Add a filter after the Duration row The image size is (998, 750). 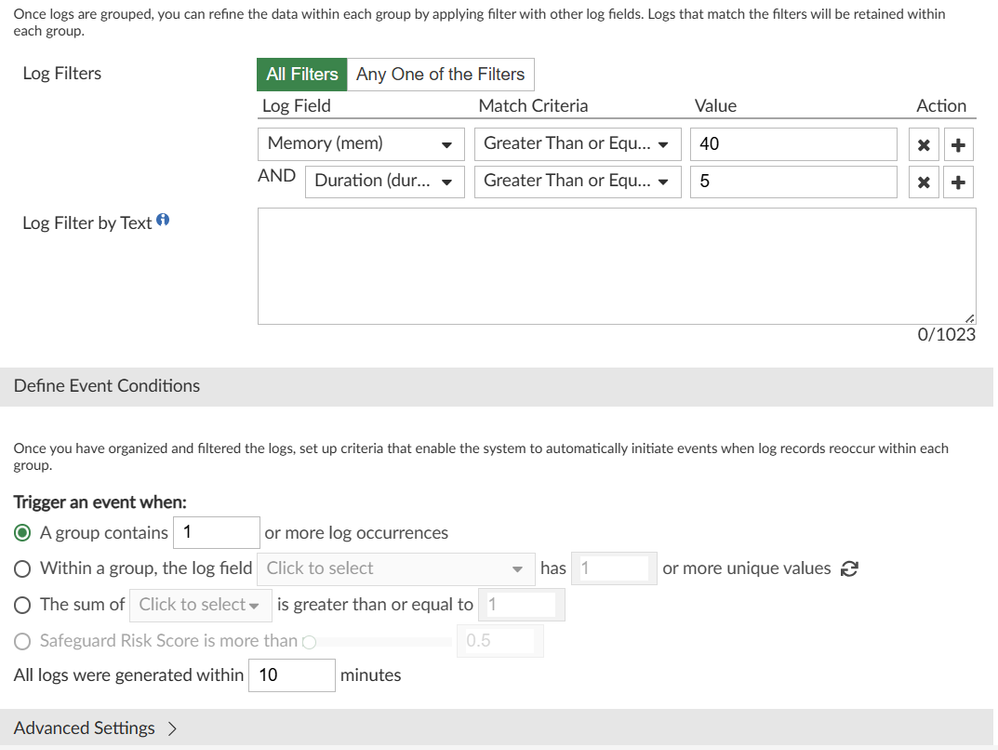958,182
